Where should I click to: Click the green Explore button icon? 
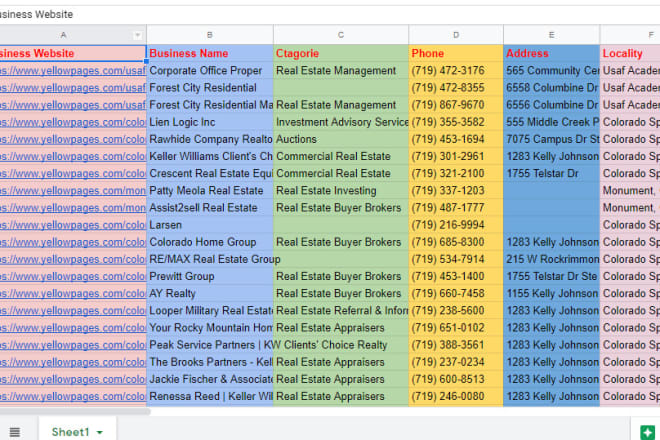647,432
